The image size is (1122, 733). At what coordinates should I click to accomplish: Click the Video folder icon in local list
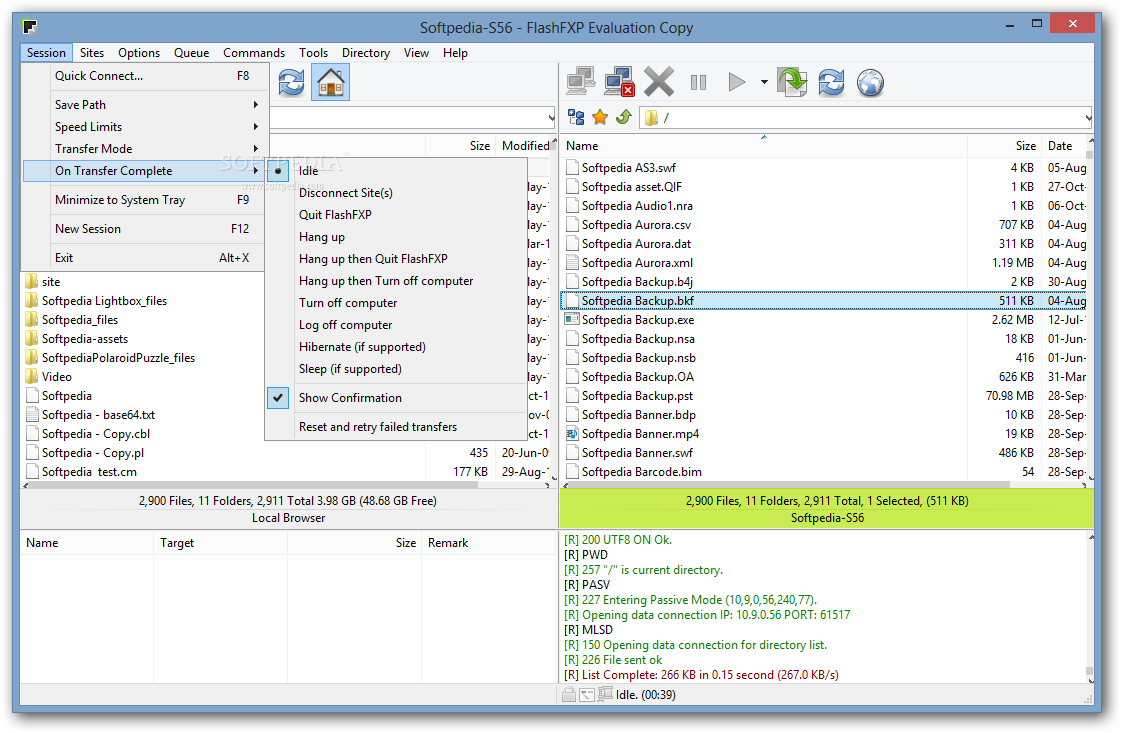(31, 376)
